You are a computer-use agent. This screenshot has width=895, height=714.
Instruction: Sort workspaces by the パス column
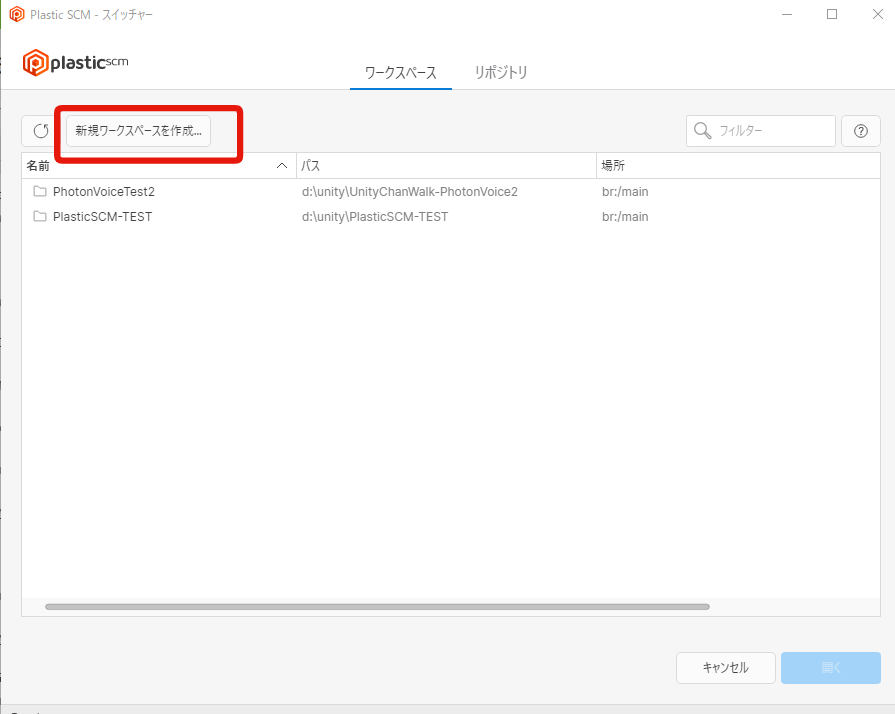click(x=313, y=165)
